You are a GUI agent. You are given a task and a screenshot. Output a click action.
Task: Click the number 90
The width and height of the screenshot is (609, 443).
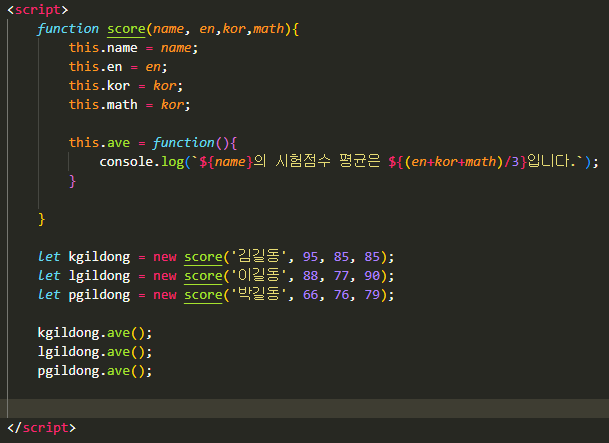372,276
